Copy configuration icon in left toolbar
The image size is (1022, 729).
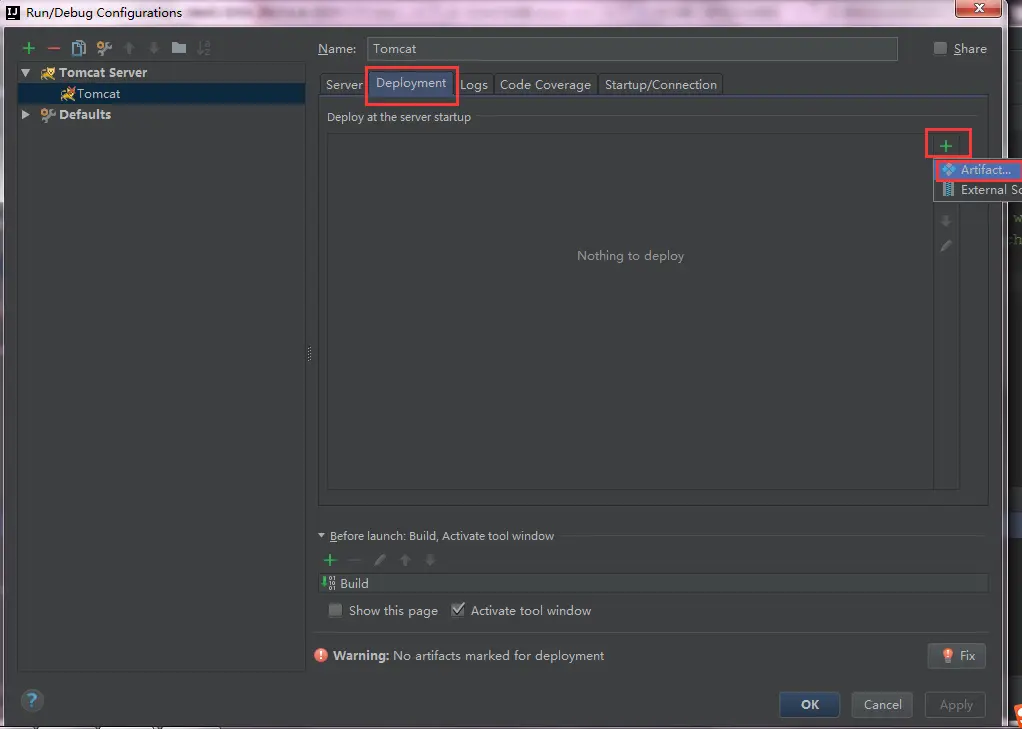pyautogui.click(x=78, y=48)
